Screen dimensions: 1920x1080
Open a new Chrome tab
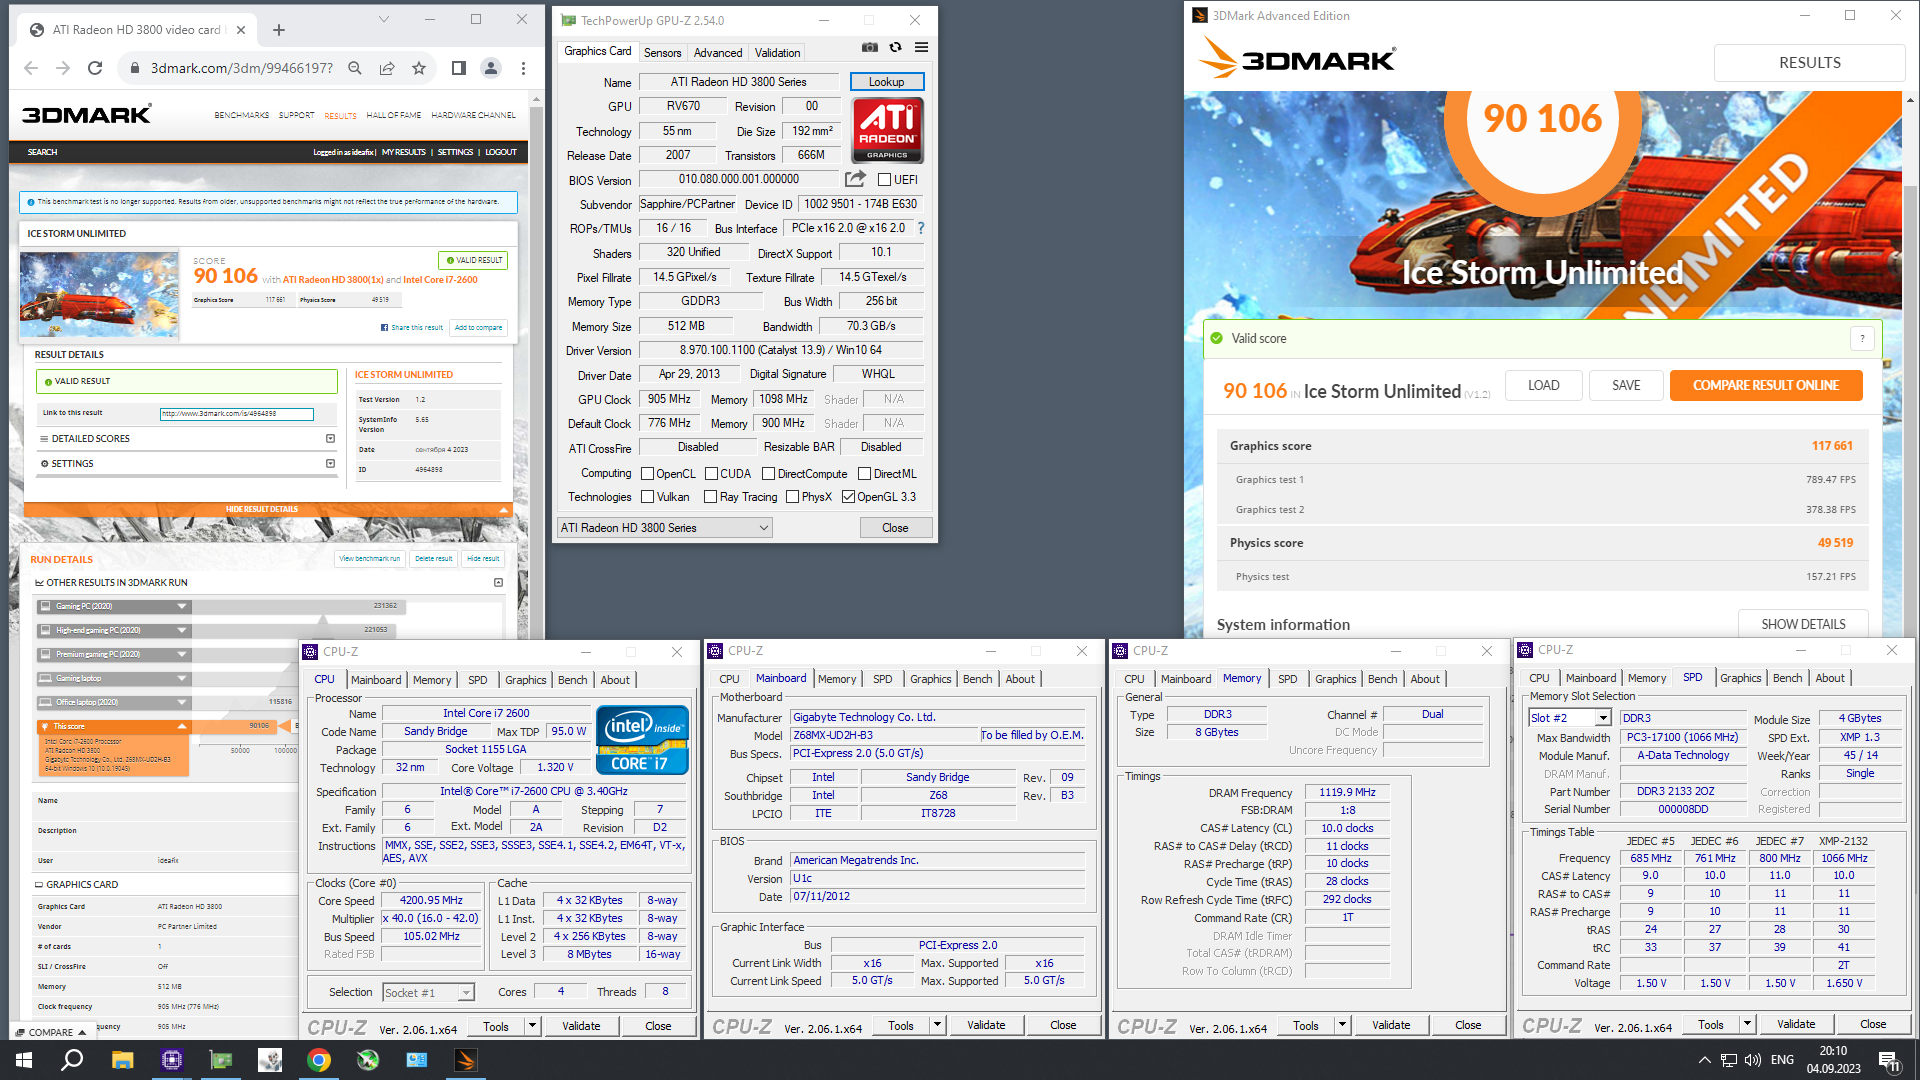[279, 30]
